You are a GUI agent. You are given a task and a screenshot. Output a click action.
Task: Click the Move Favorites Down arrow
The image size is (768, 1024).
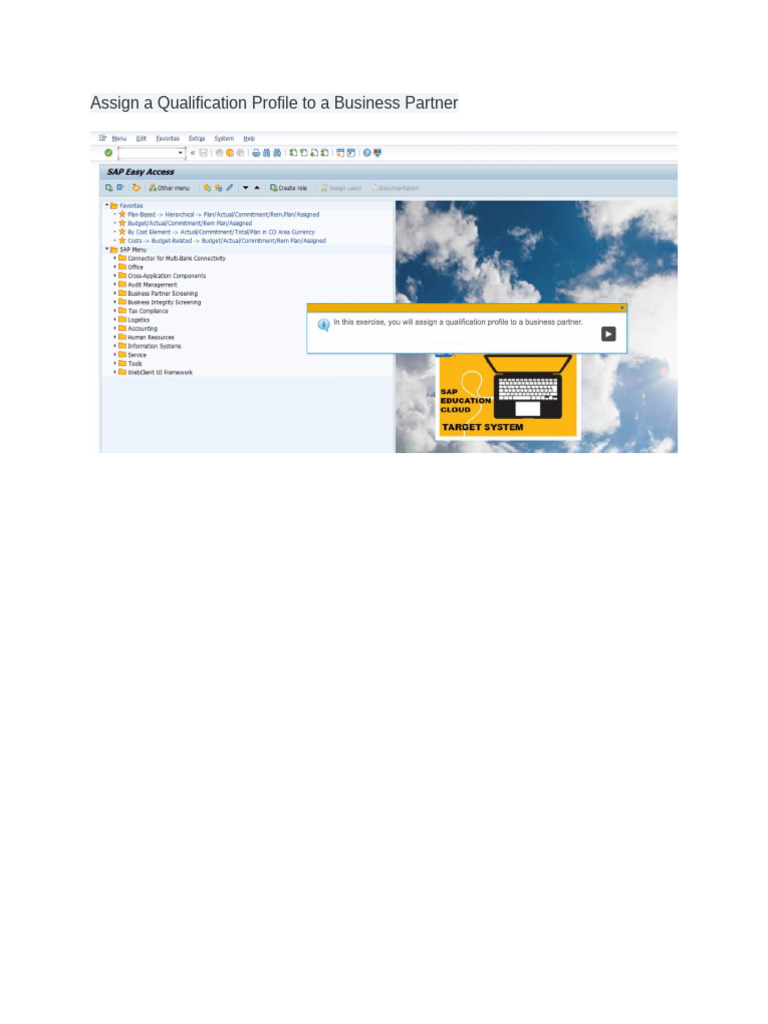tap(246, 188)
